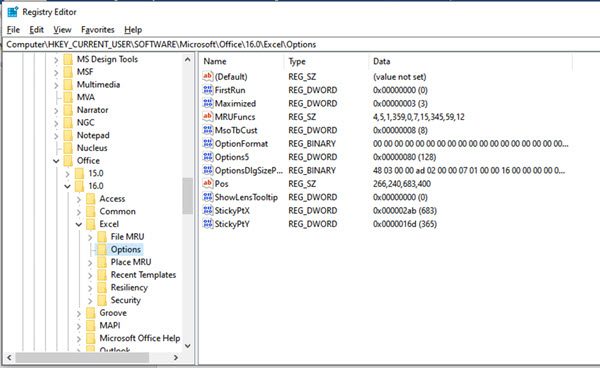Click the (Default) string value icon

tap(208, 77)
